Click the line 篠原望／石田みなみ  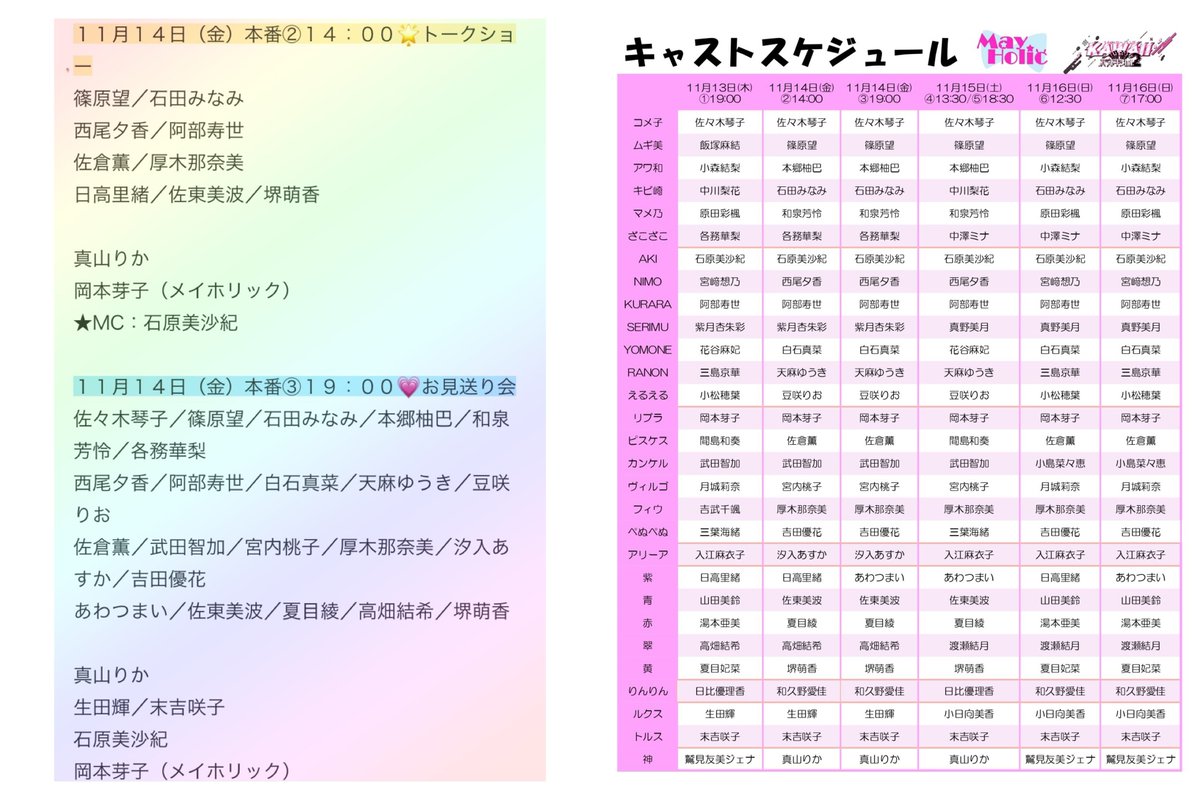[159, 99]
